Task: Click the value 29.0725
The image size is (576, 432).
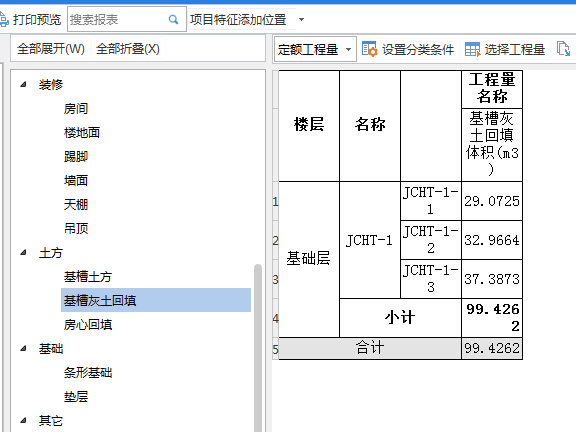Action: point(492,201)
